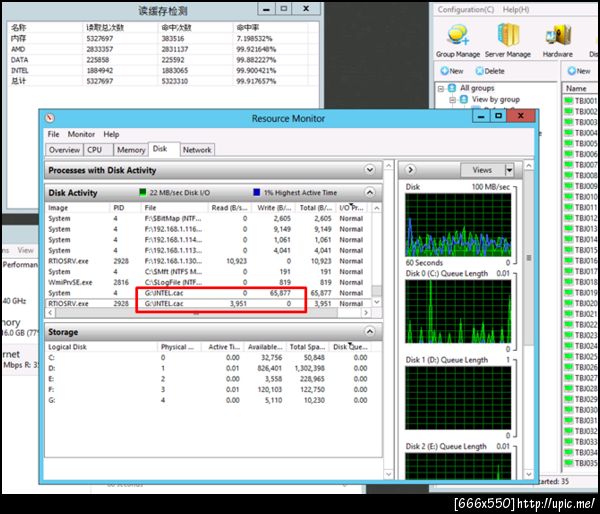Sort Storage by Total Space column header
This screenshot has height=514, width=600.
tap(307, 347)
